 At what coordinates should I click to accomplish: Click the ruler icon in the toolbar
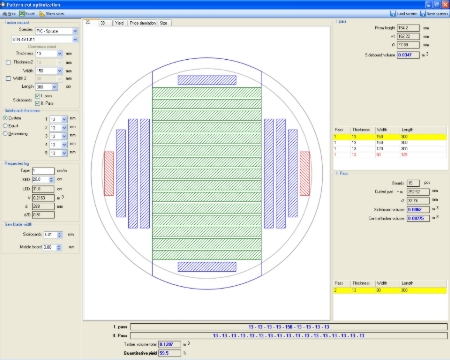pyautogui.click(x=42, y=14)
